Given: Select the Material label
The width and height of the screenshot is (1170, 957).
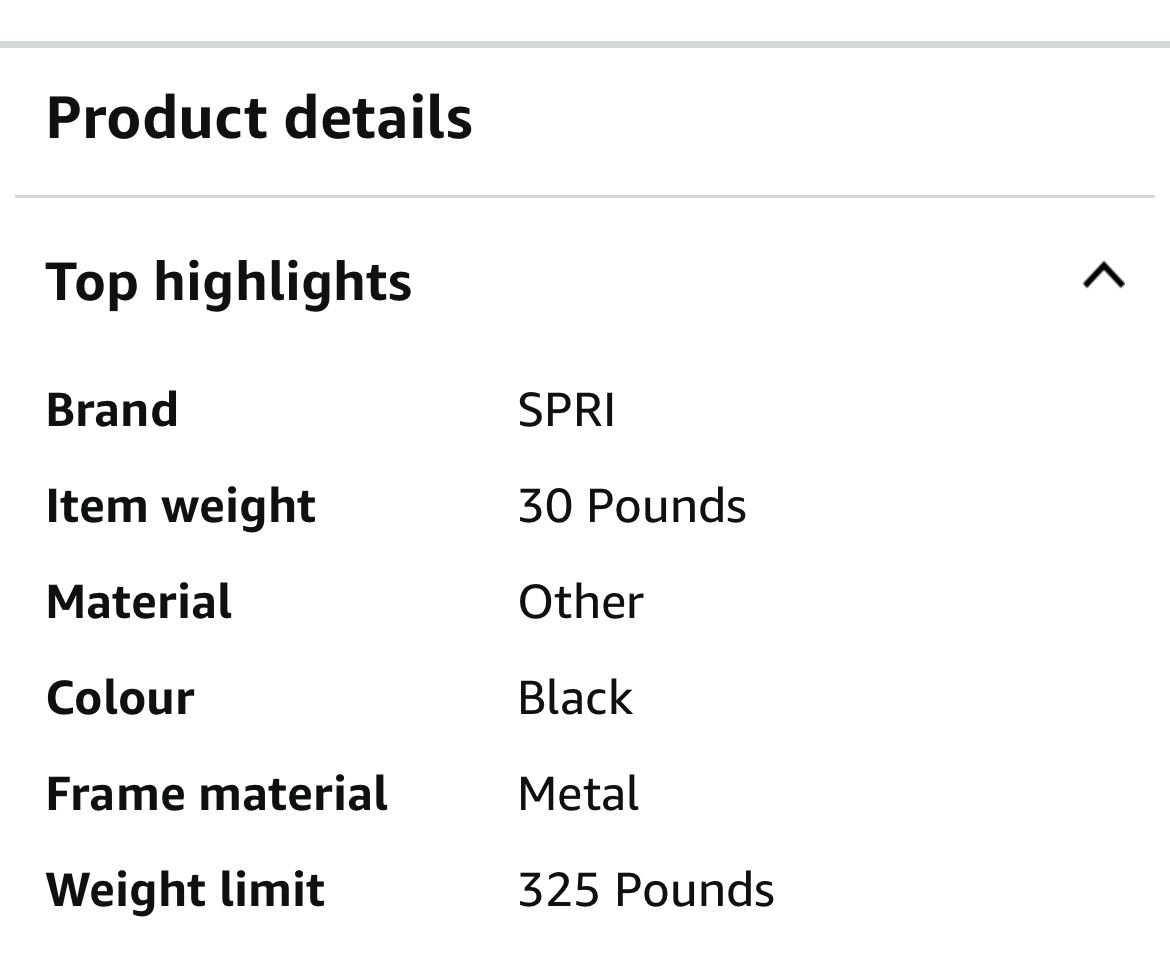Looking at the screenshot, I should tap(139, 602).
